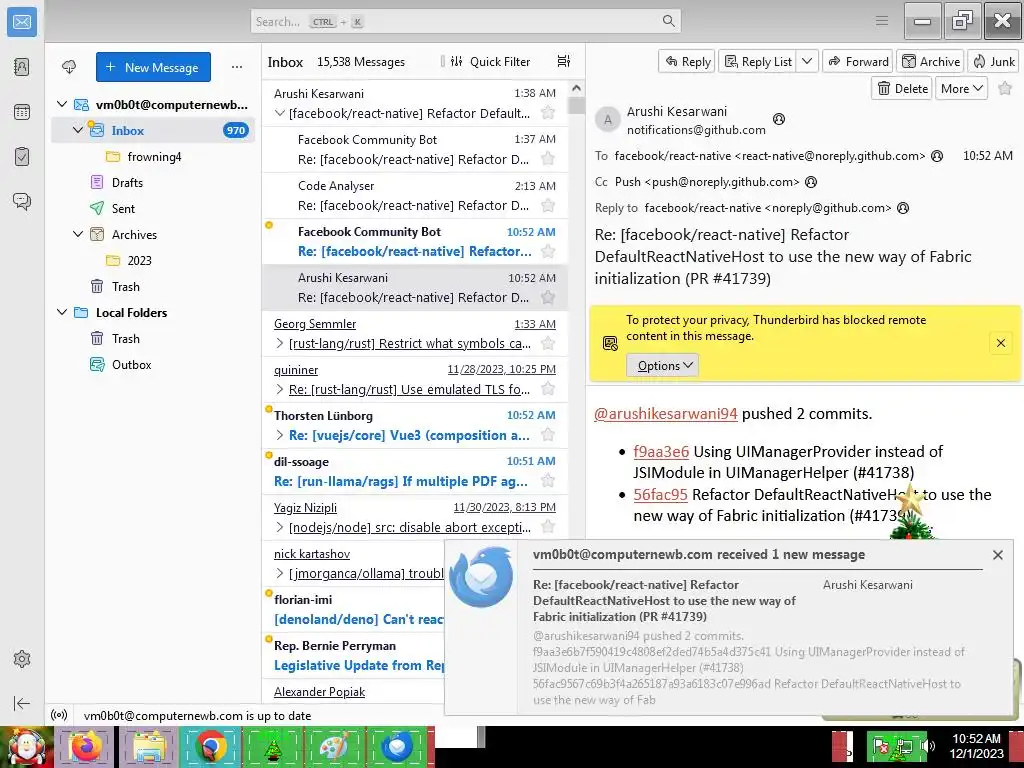The height and width of the screenshot is (768, 1024).
Task: Click the Santa Start button
Action: 26,746
